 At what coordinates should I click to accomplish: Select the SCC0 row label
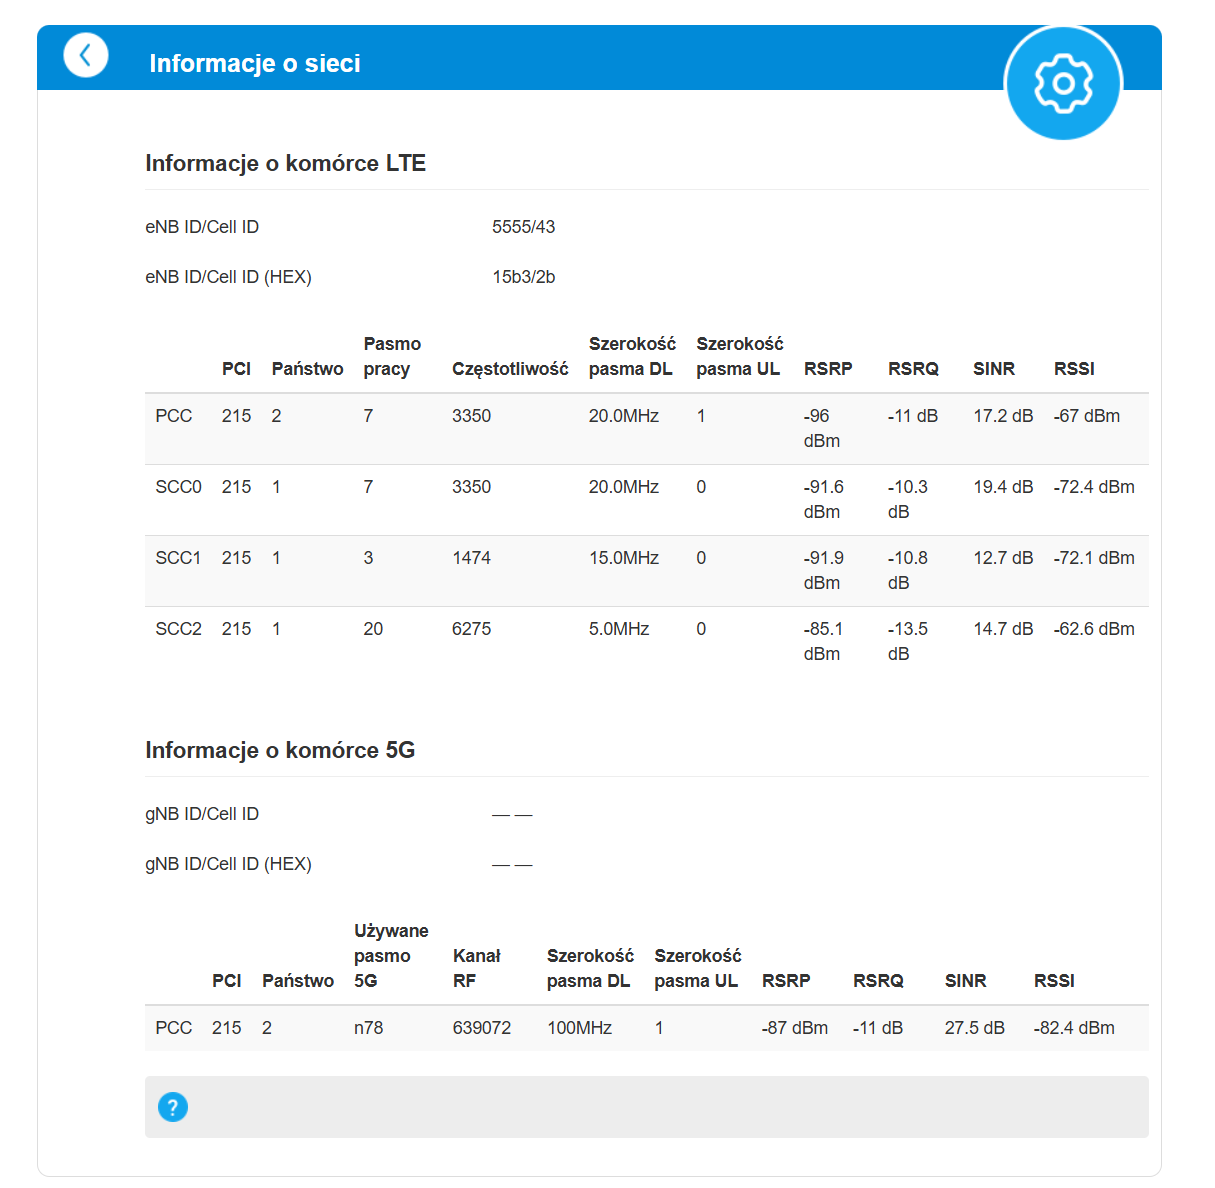178,487
